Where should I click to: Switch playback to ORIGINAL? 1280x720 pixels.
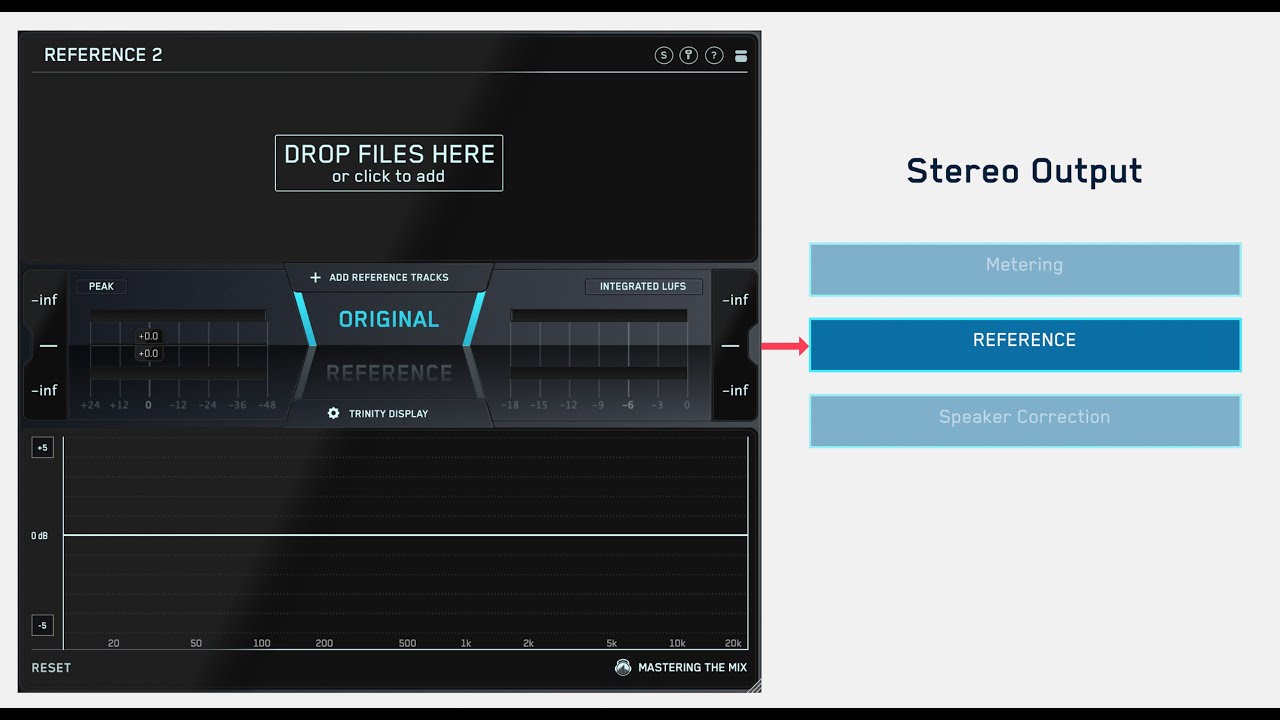[x=389, y=319]
